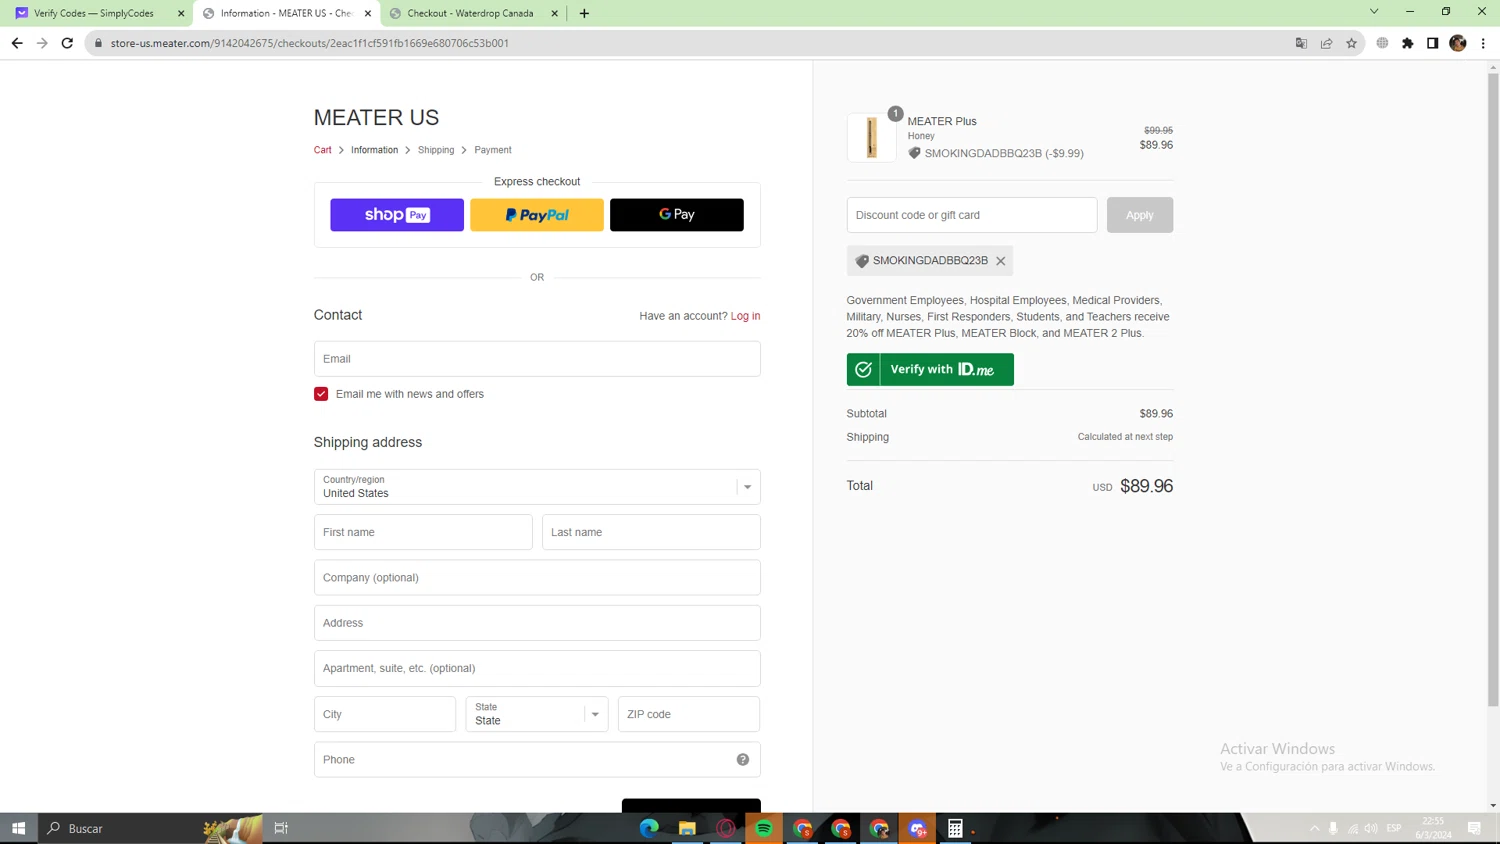Viewport: 1500px width, 844px height.
Task: Open the State dropdown
Action: point(537,714)
